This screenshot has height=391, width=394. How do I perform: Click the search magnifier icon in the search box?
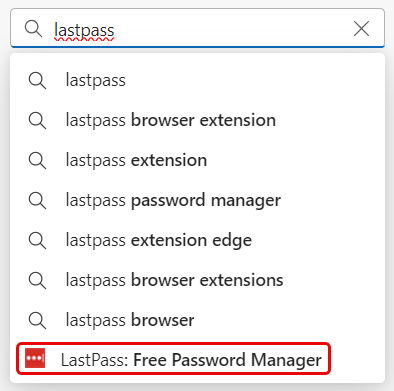coord(33,29)
